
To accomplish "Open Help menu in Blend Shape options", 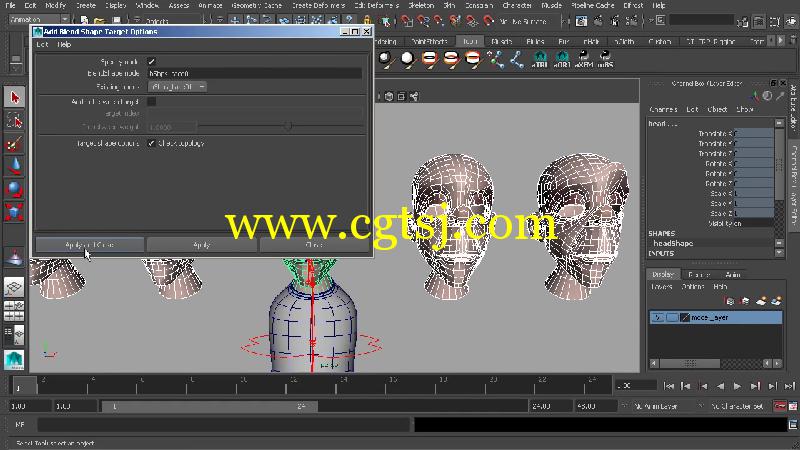I will [x=64, y=44].
